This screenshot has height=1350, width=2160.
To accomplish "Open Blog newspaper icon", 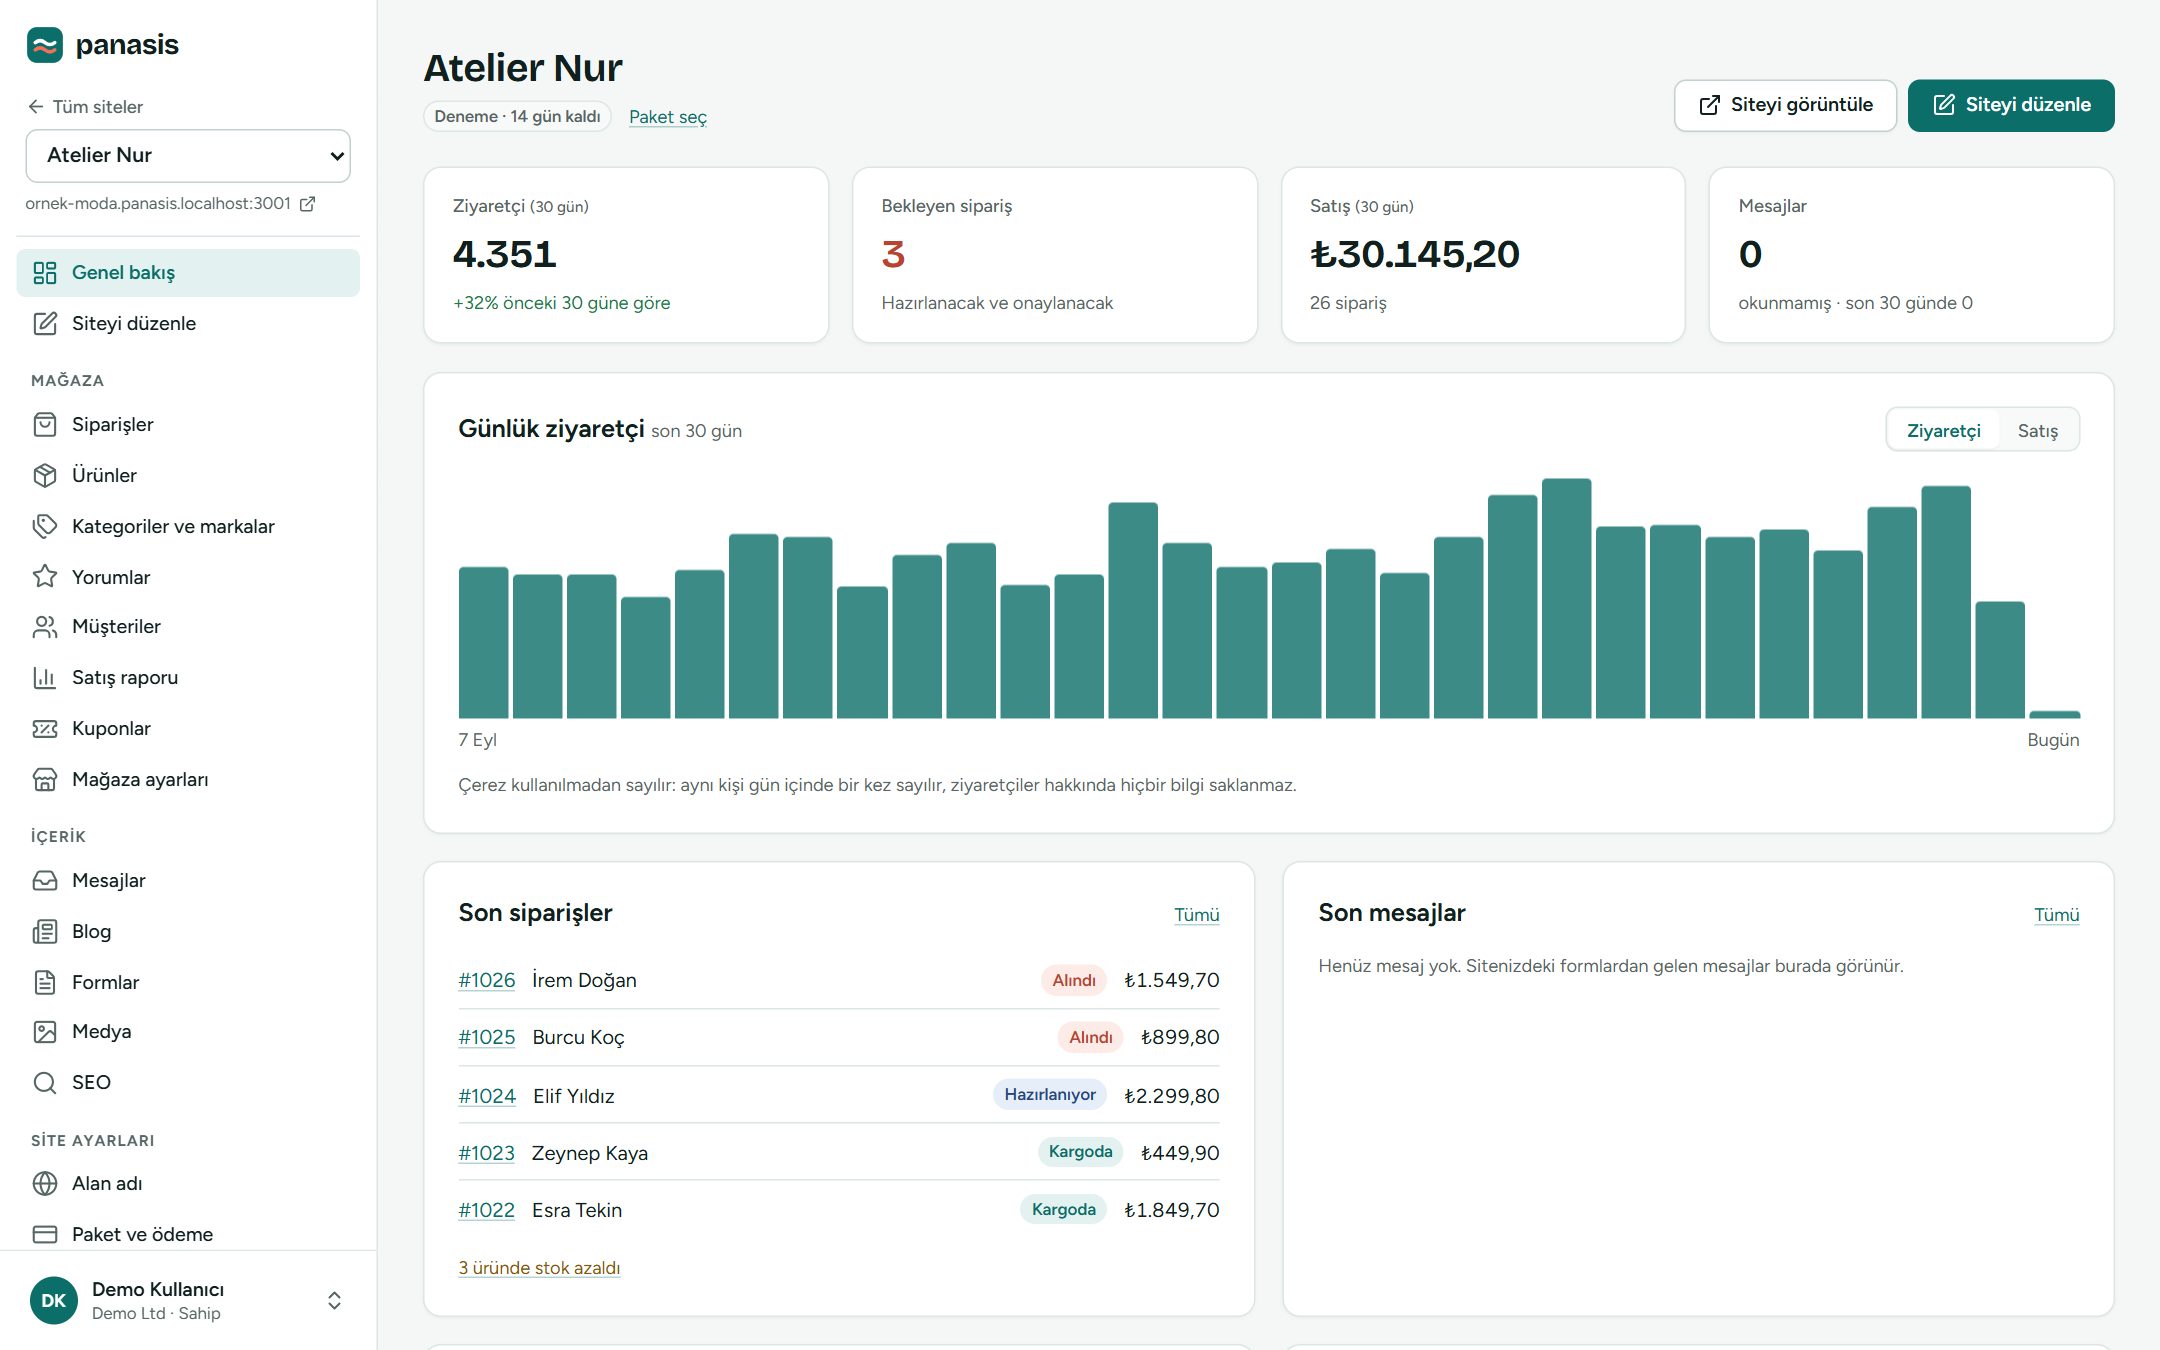I will coord(45,931).
